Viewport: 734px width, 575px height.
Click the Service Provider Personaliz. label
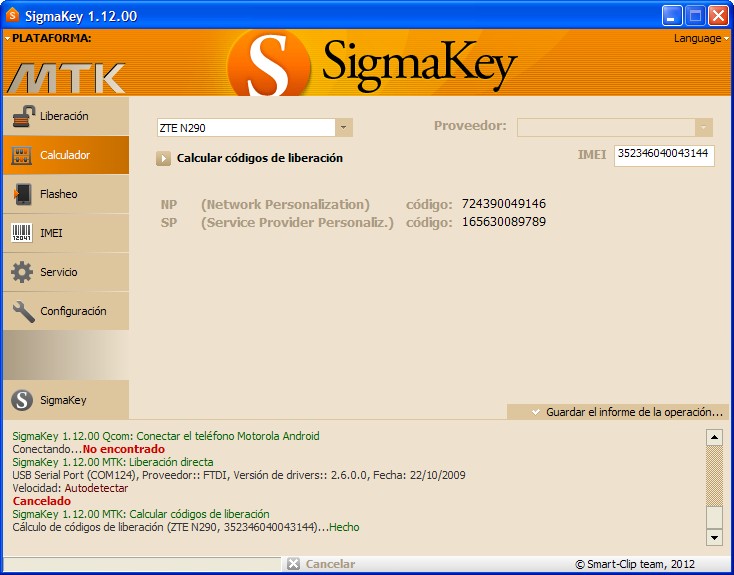[297, 222]
